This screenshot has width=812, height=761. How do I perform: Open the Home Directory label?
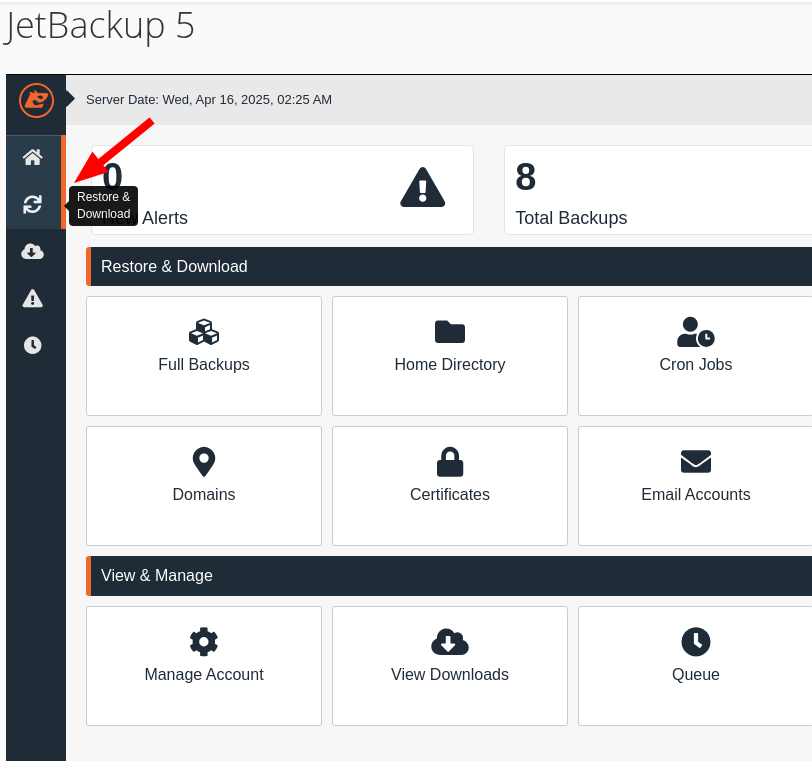pos(450,364)
